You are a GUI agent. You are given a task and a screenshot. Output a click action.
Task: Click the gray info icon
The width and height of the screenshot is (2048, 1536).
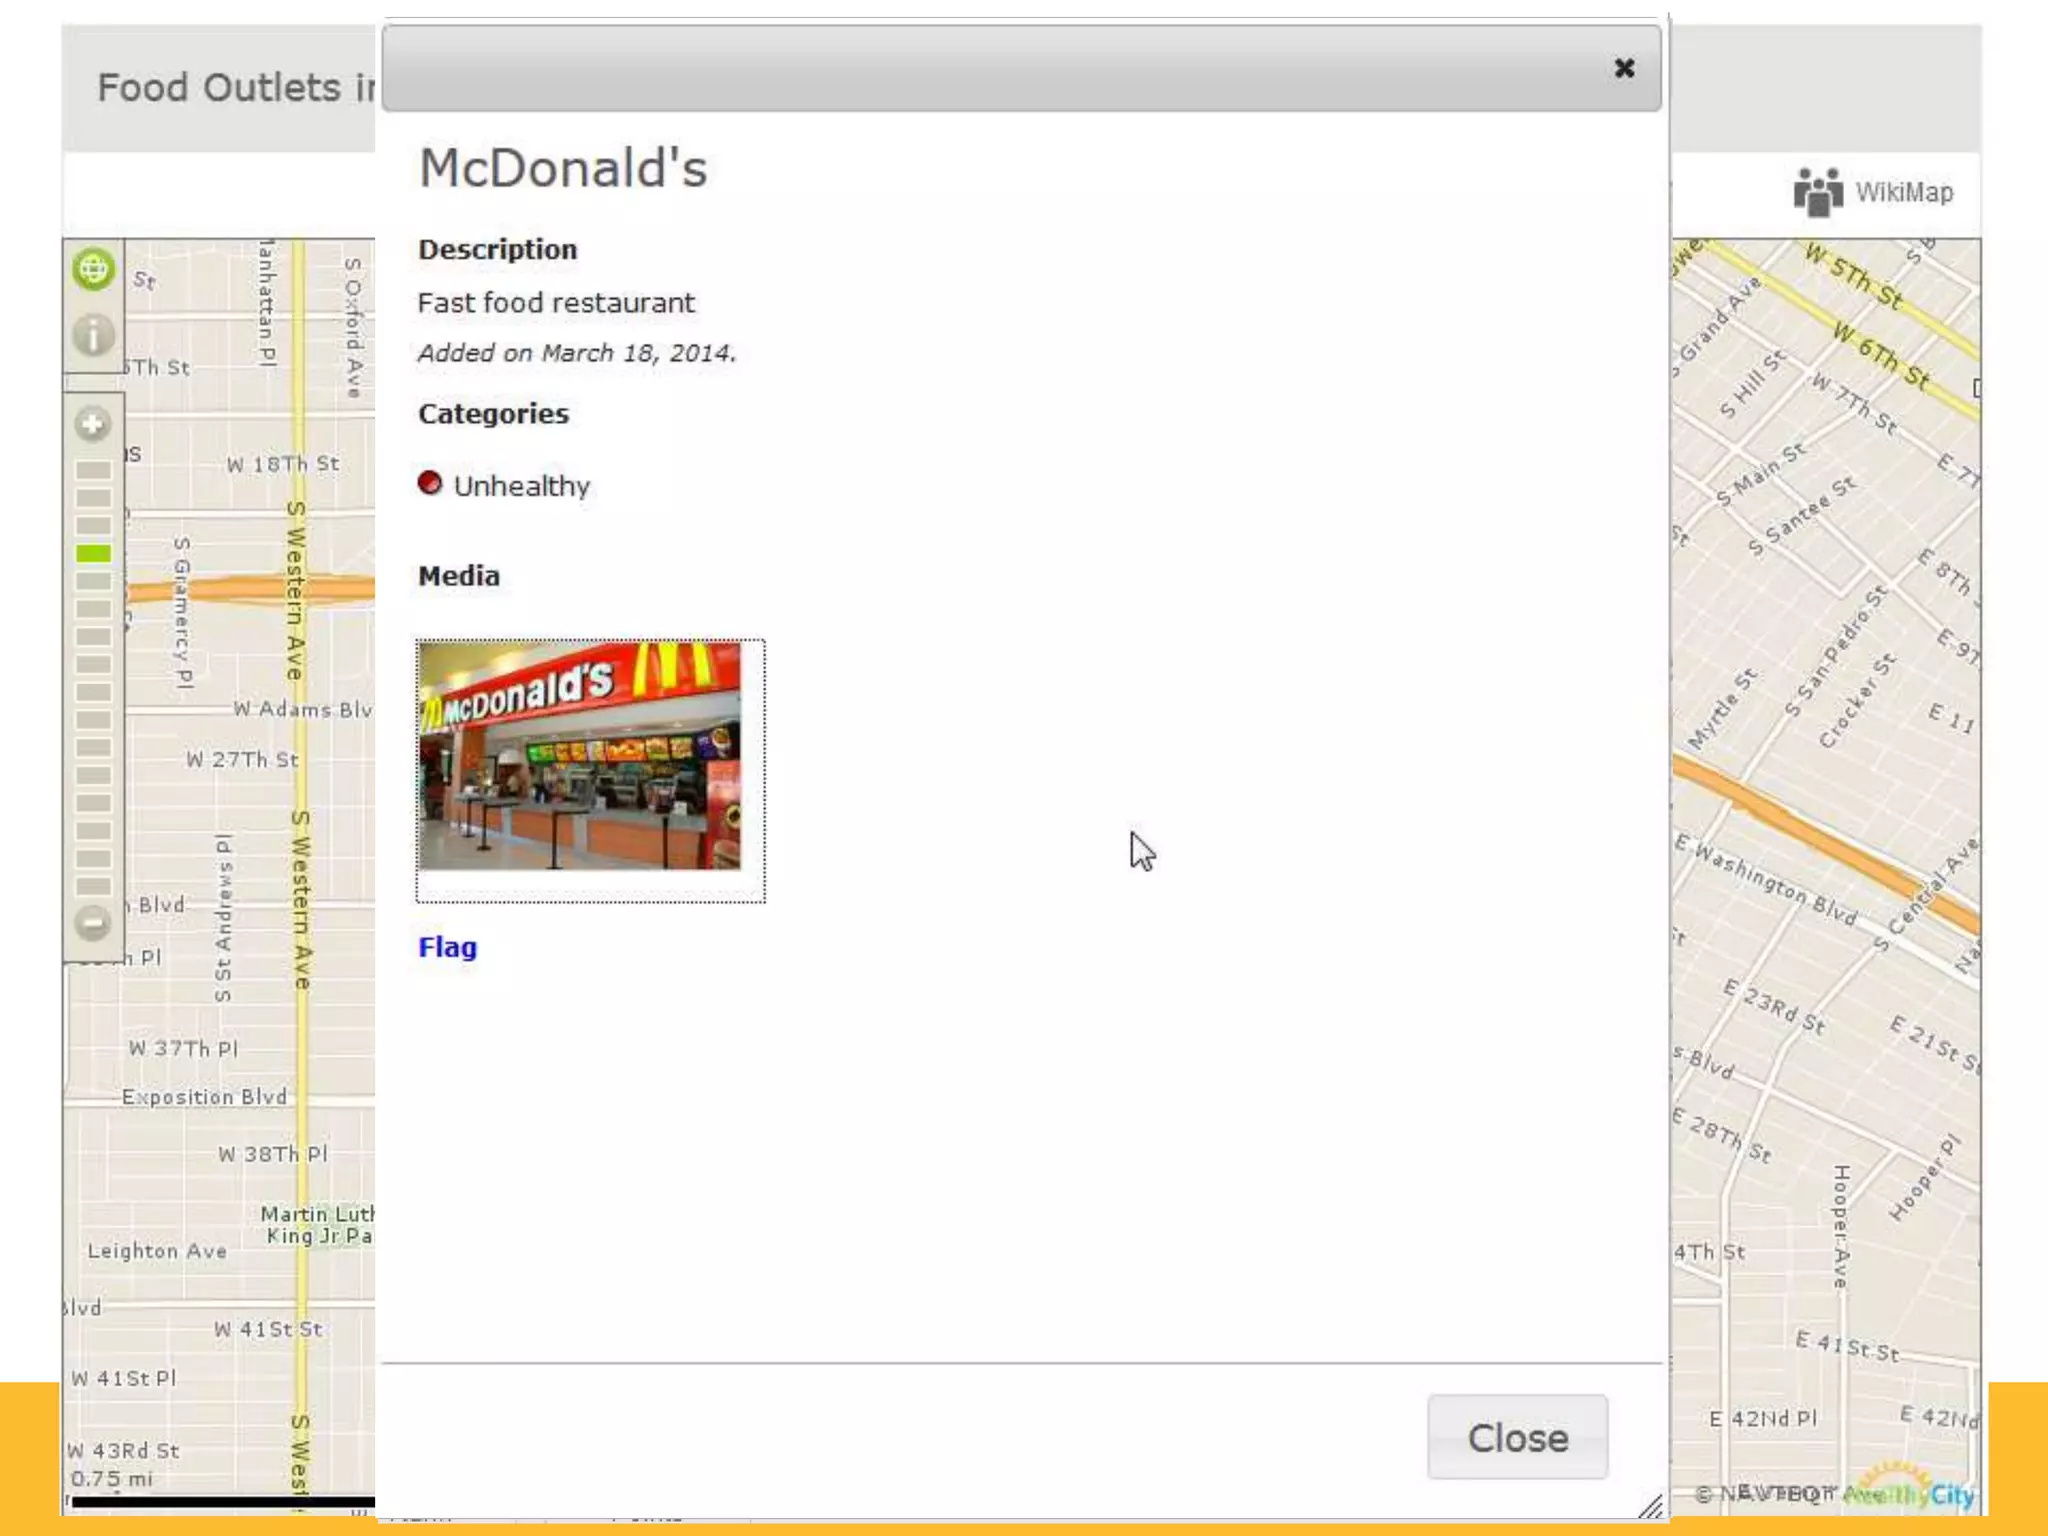tap(93, 335)
